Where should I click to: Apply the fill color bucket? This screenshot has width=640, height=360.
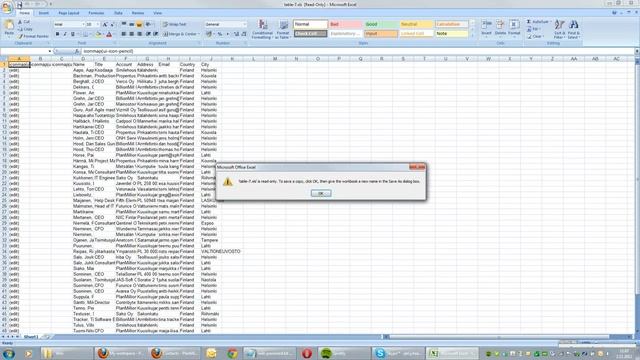pyautogui.click(x=98, y=34)
